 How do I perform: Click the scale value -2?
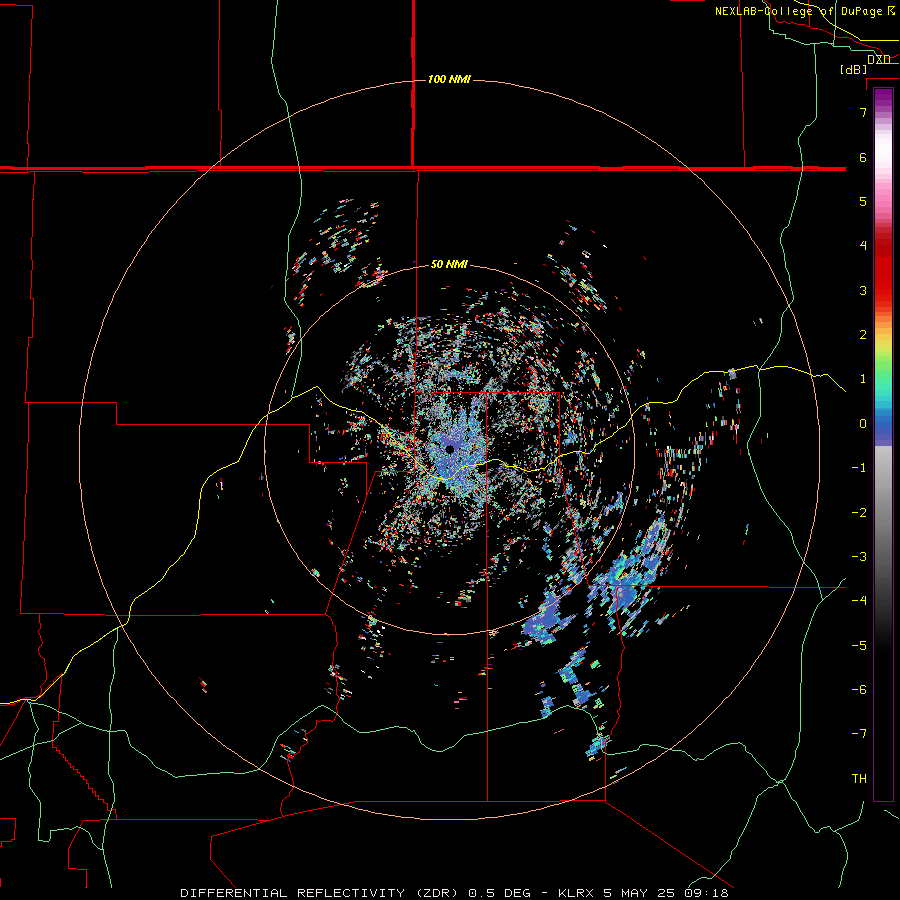[859, 513]
